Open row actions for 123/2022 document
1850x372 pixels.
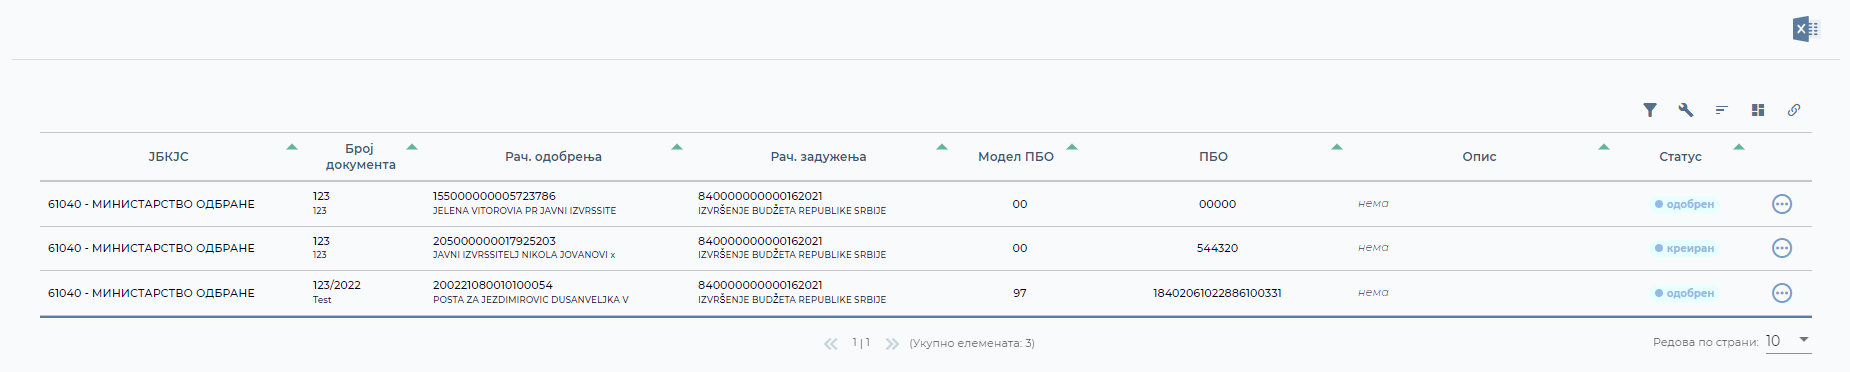(x=1782, y=293)
